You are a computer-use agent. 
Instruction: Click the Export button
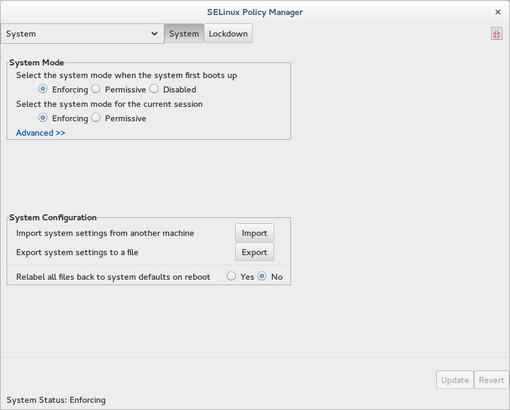[255, 252]
